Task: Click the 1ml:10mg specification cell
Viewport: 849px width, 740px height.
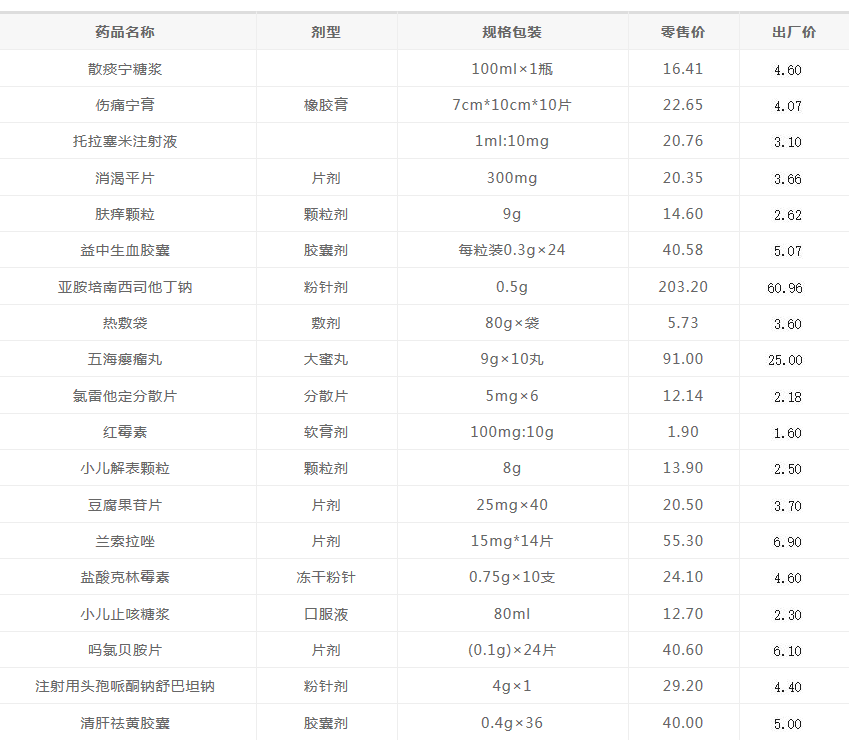Action: tap(512, 141)
